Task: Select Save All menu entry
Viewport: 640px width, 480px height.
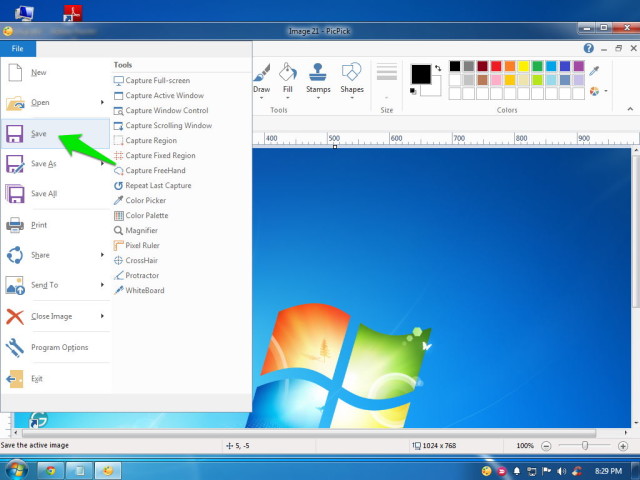Action: coord(55,194)
